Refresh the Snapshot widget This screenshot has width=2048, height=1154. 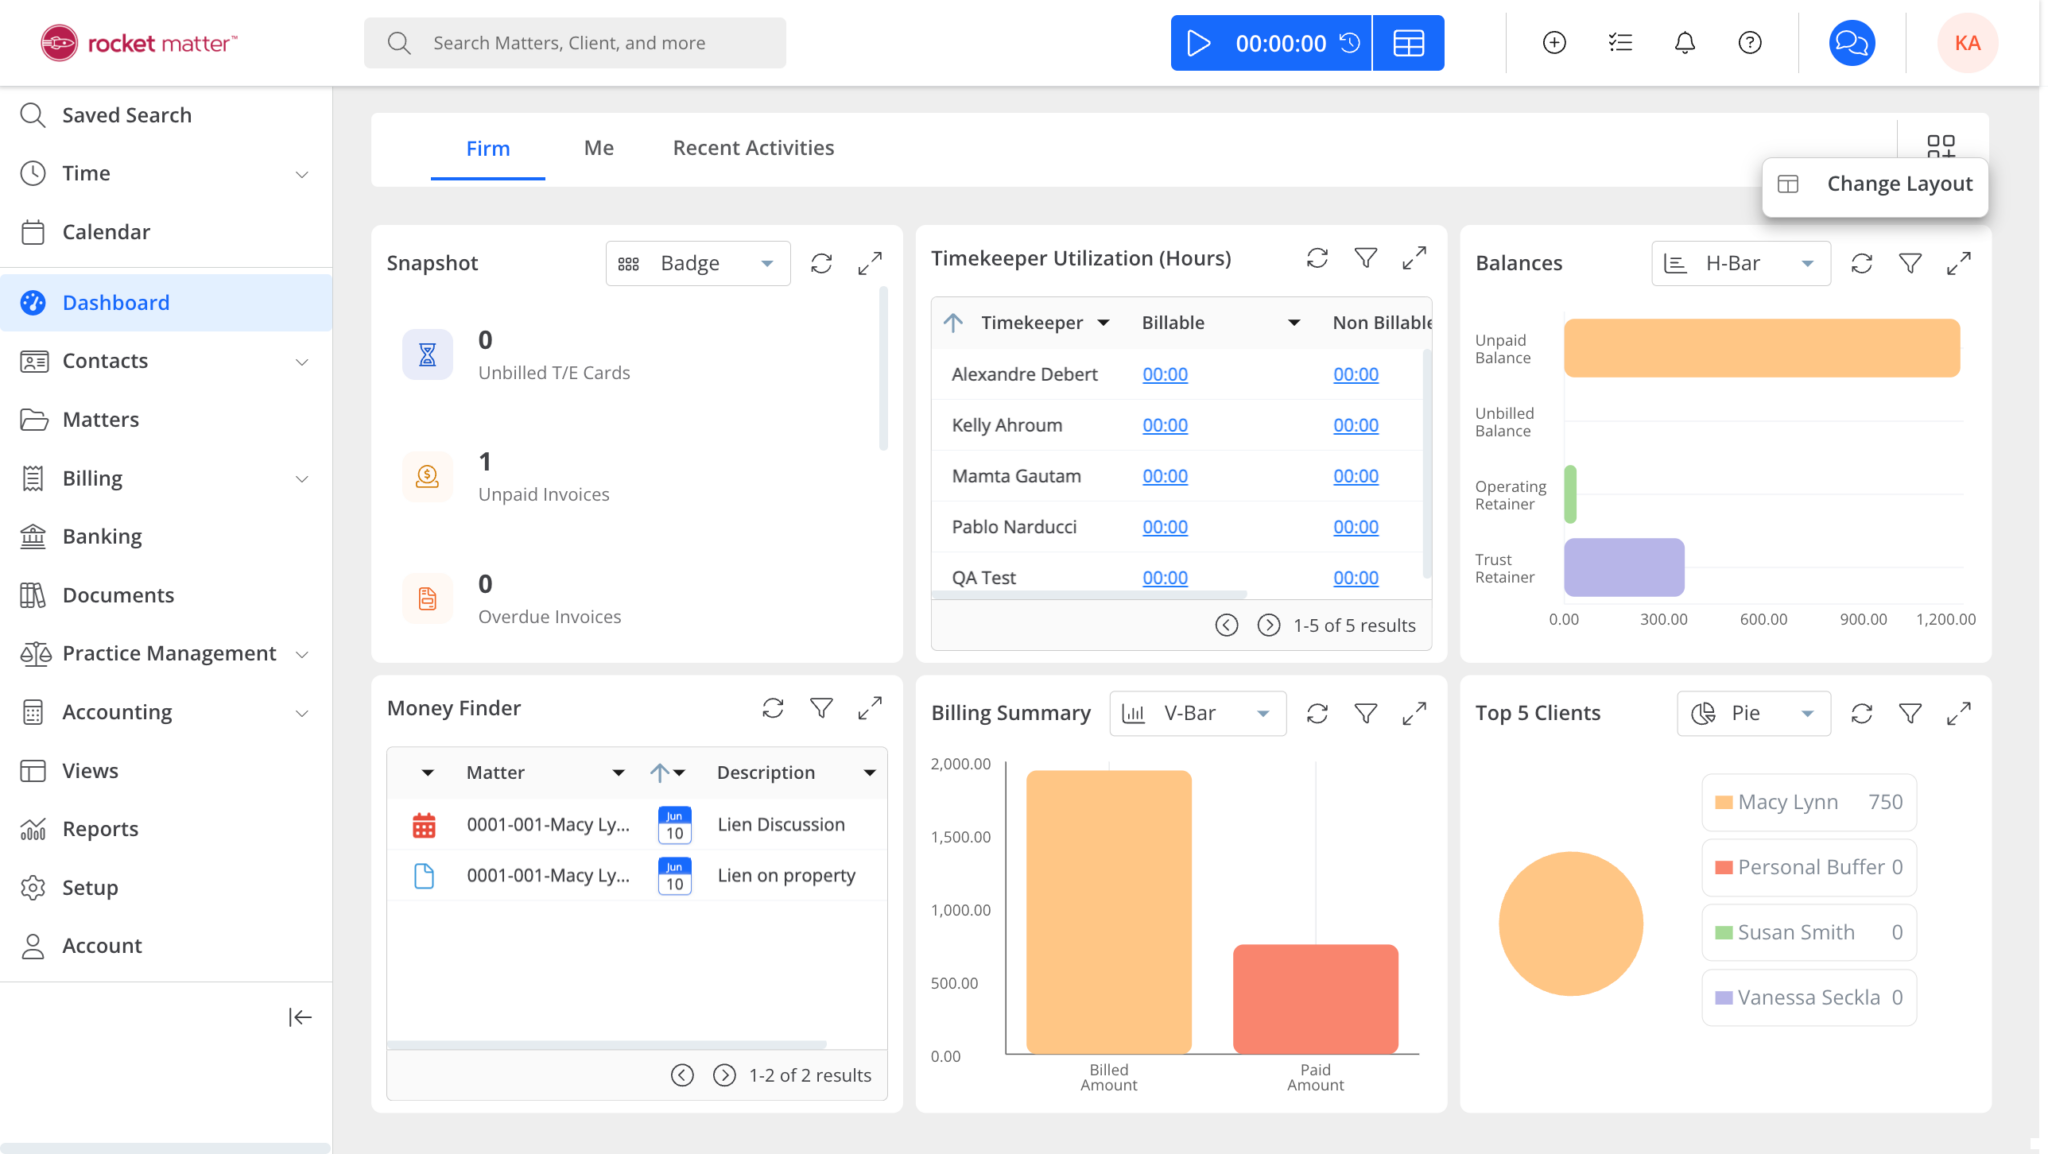[820, 263]
